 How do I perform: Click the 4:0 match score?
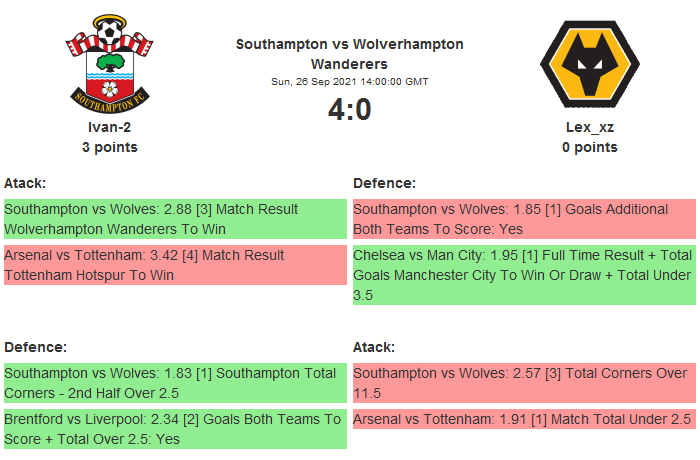tap(350, 109)
